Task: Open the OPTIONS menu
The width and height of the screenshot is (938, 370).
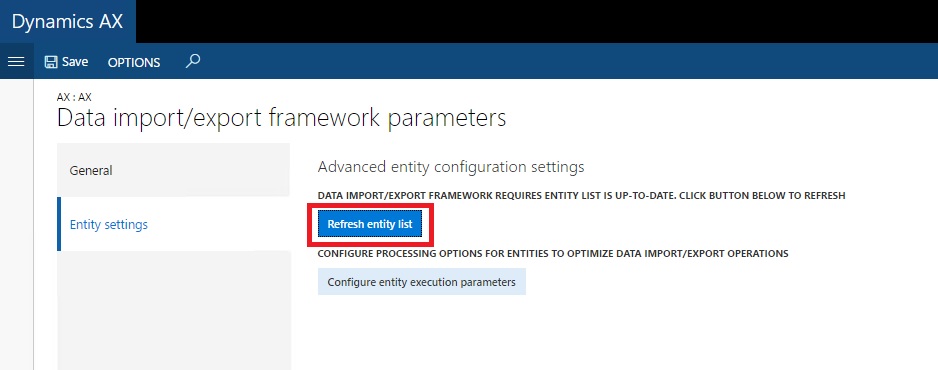Action: tap(134, 62)
